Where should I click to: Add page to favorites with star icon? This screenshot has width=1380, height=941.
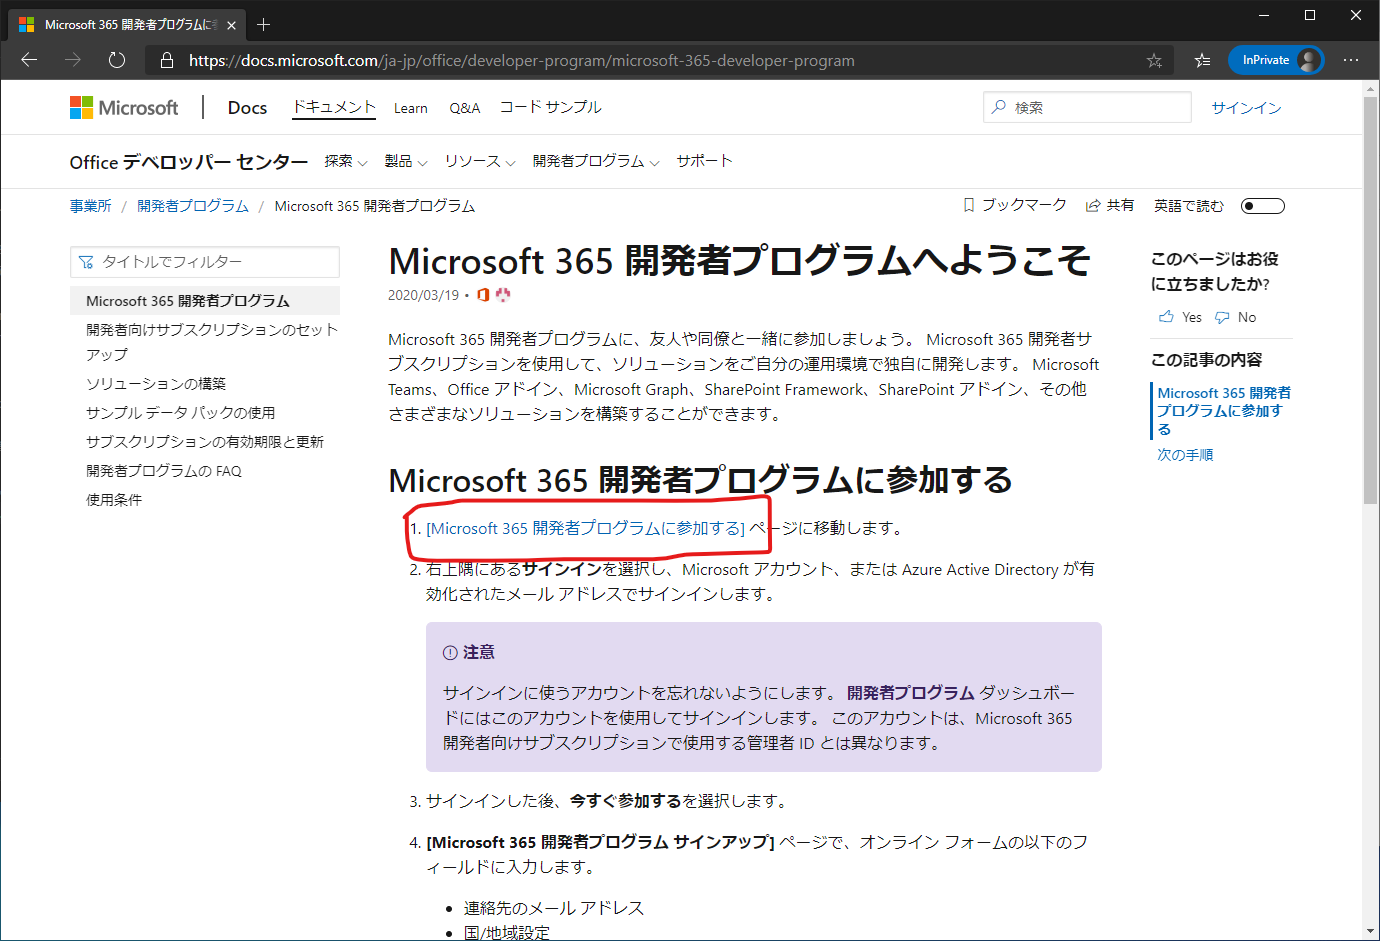(1154, 60)
